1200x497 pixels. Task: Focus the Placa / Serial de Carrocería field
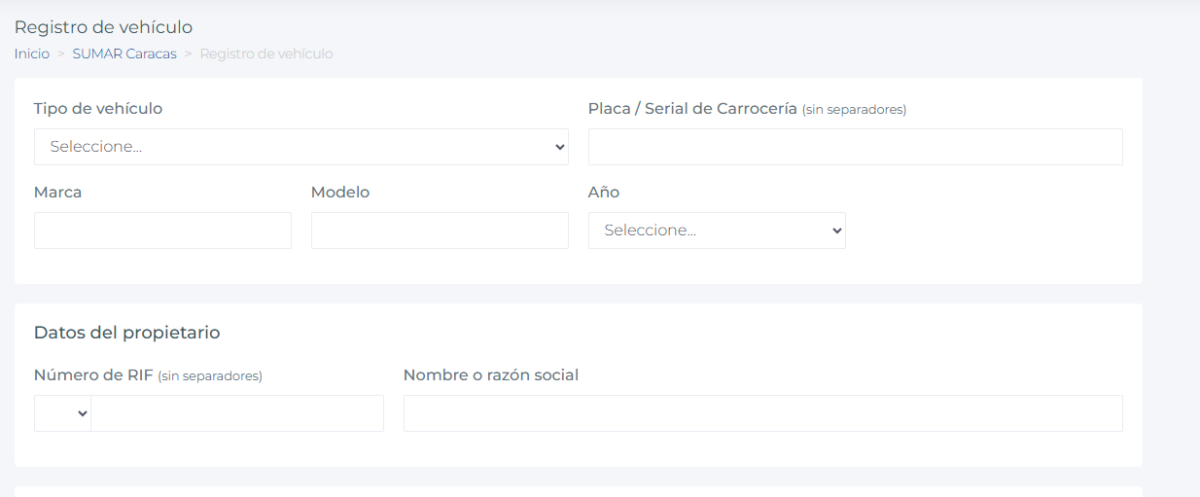tap(855, 146)
